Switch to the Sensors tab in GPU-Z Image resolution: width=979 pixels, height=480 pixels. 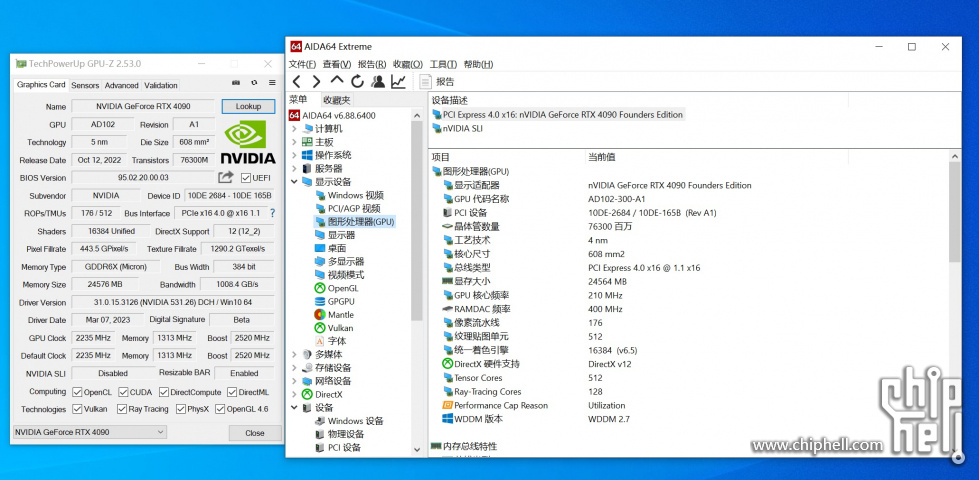(85, 86)
